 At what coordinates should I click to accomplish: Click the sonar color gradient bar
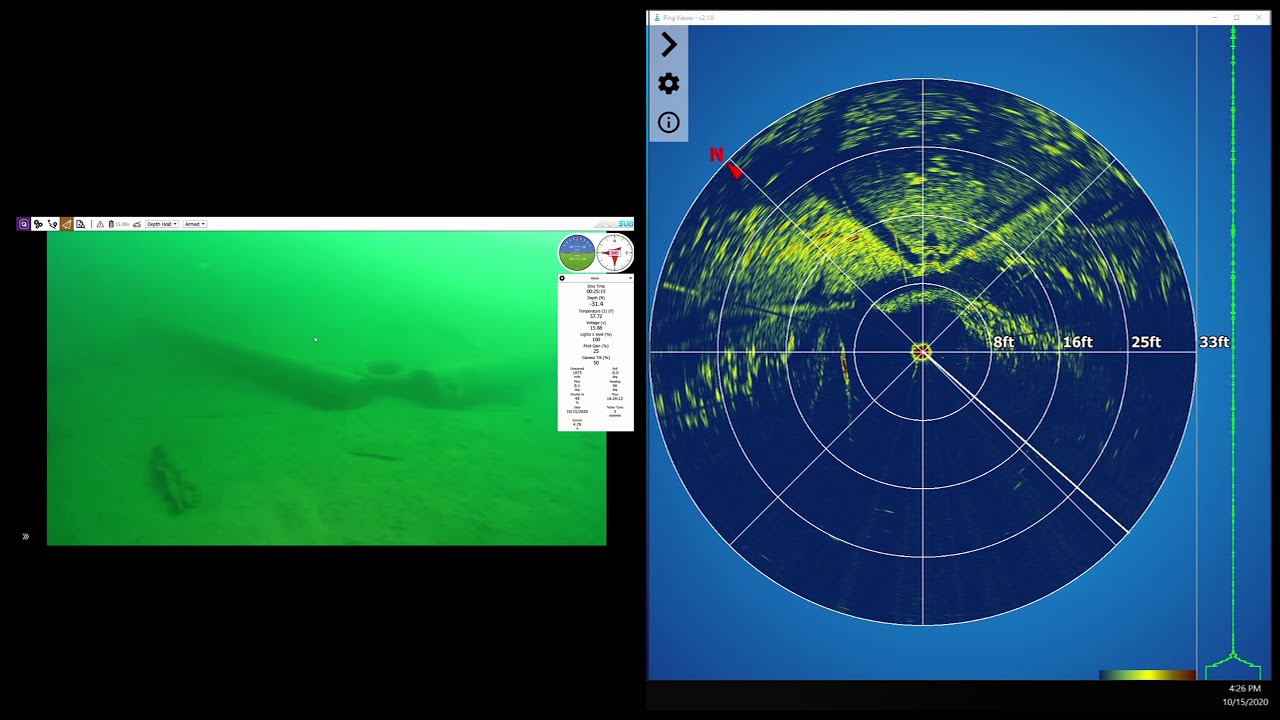coord(1147,675)
